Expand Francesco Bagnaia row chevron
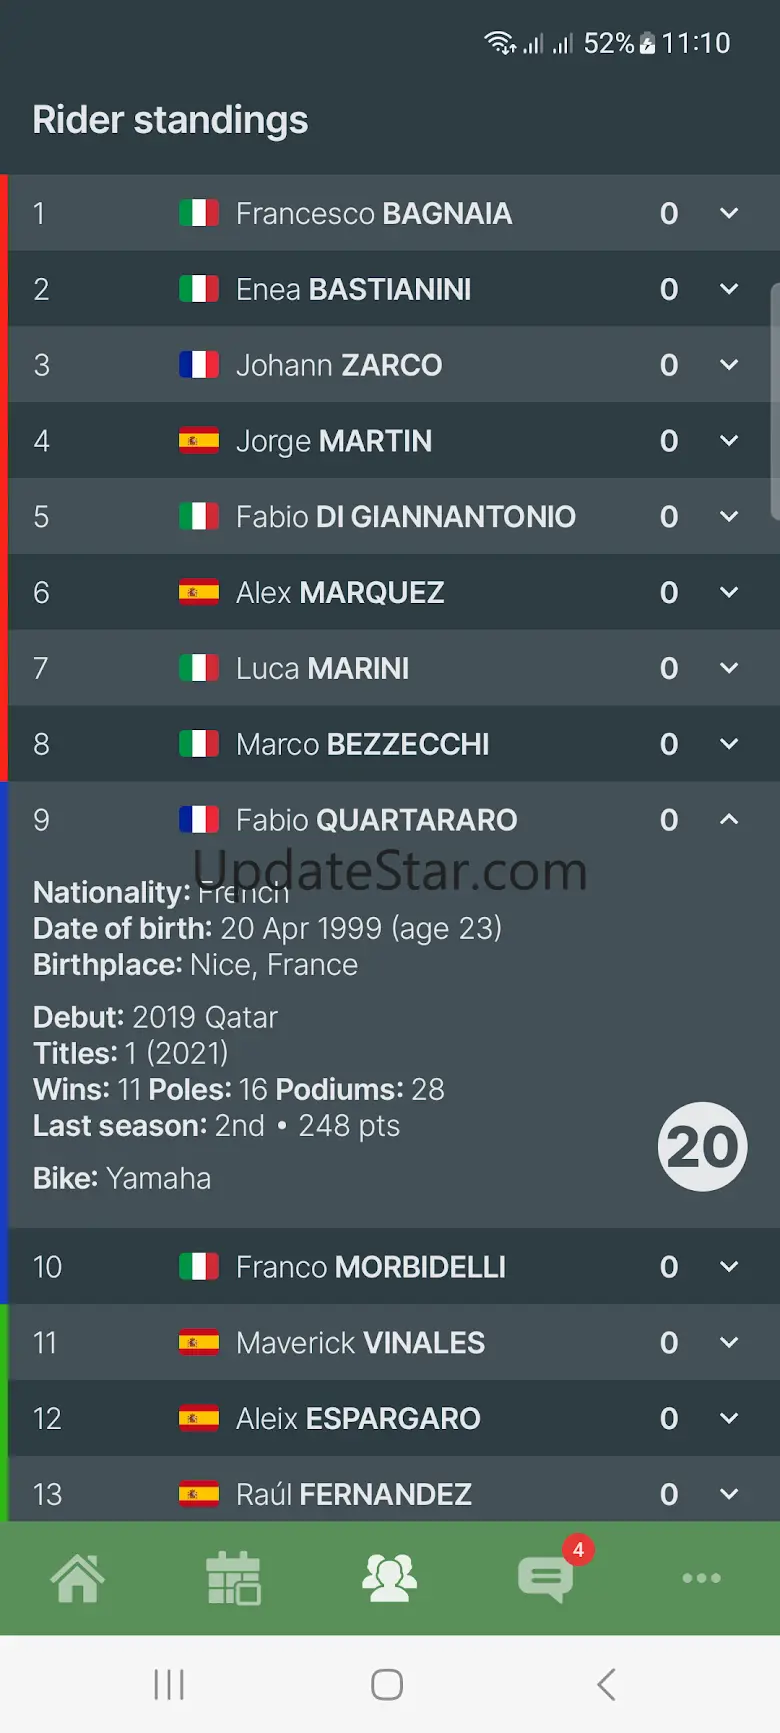Image resolution: width=780 pixels, height=1733 pixels. pos(729,213)
